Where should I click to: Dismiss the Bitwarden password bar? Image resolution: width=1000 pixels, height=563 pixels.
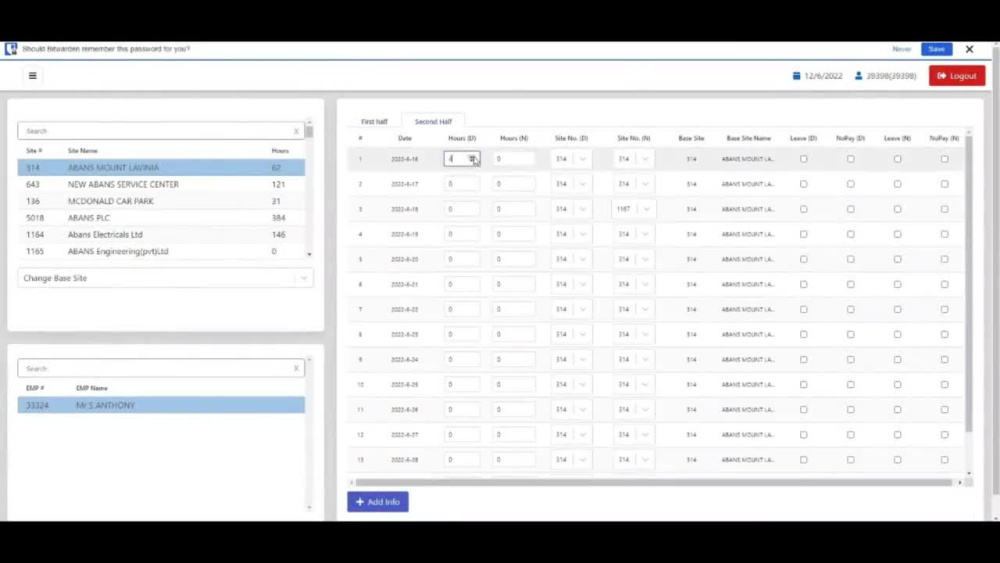click(969, 48)
